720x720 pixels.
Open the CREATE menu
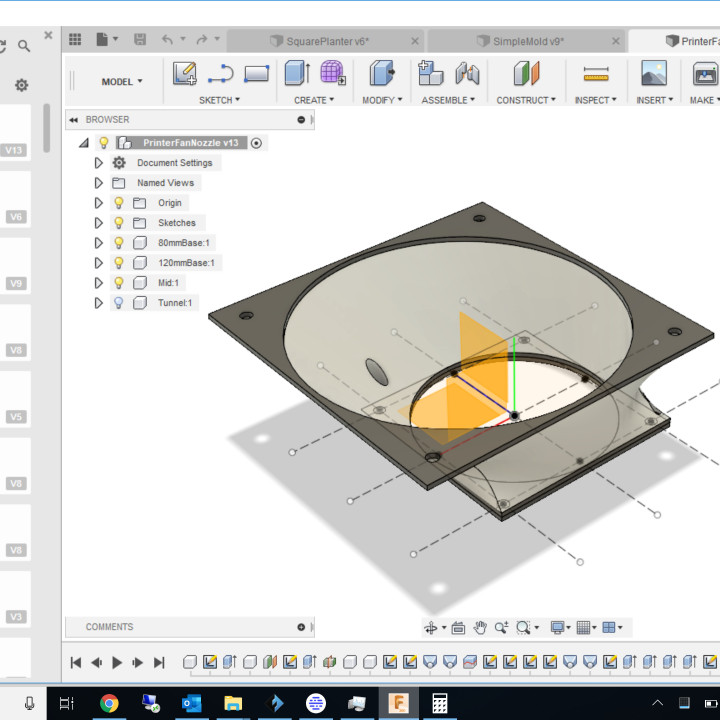(x=314, y=100)
